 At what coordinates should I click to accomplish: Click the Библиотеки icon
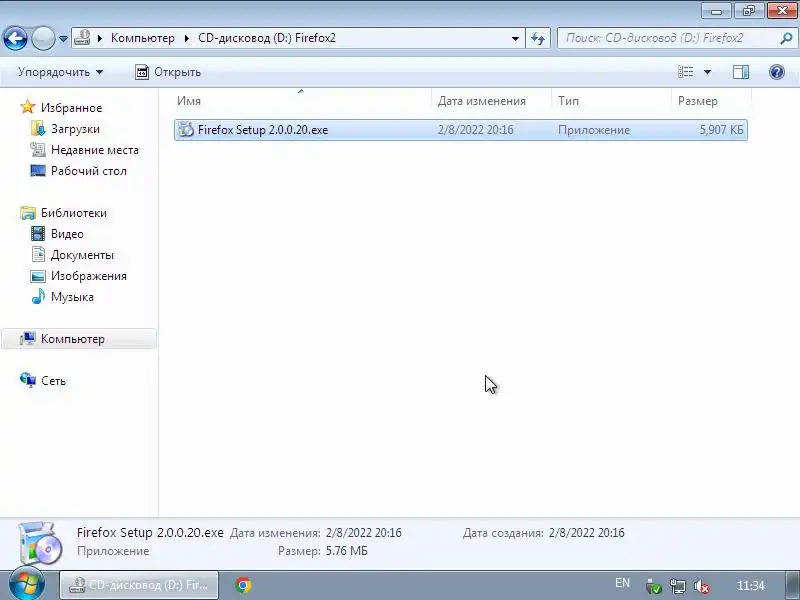[x=28, y=212]
